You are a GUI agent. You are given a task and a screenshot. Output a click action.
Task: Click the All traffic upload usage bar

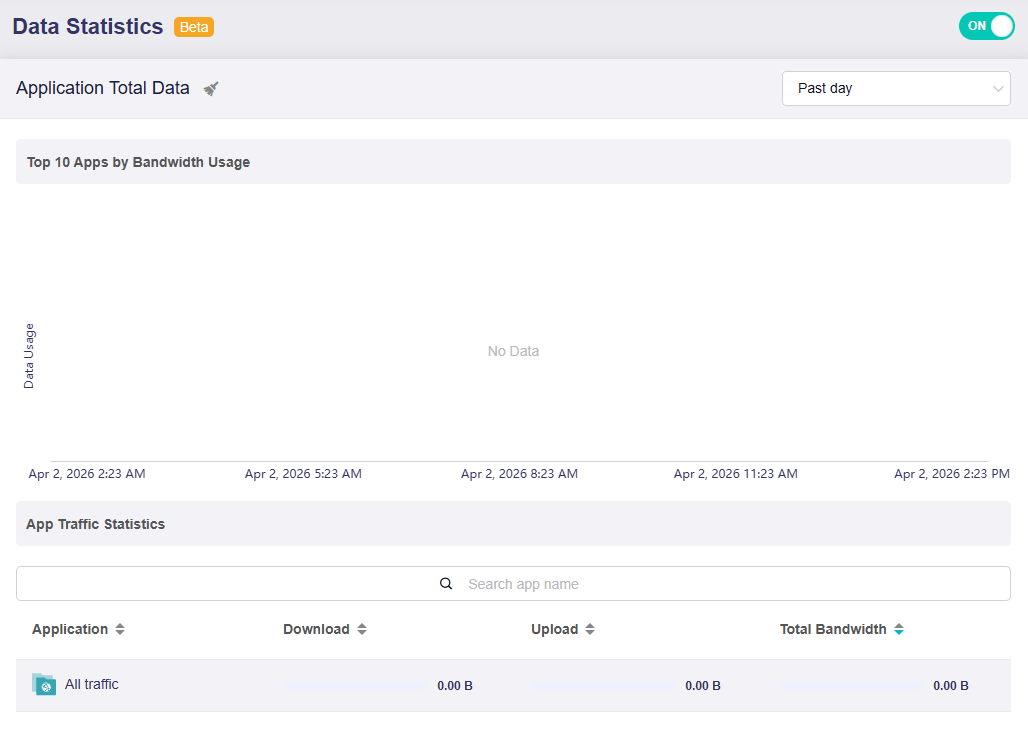[604, 686]
